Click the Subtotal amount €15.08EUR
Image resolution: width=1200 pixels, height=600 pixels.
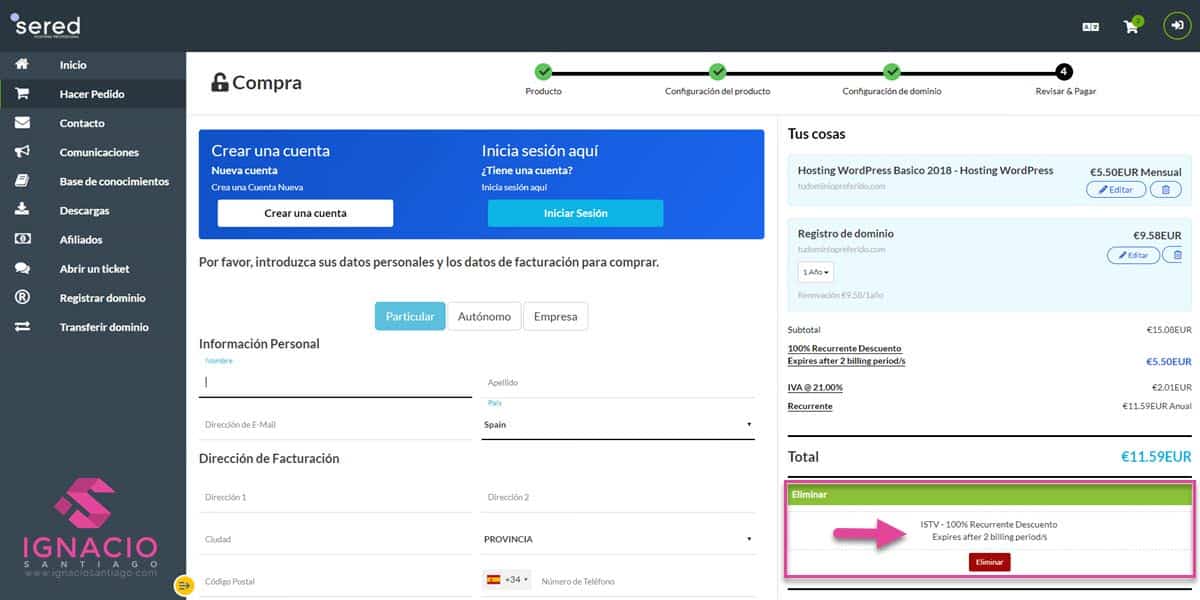(1169, 329)
